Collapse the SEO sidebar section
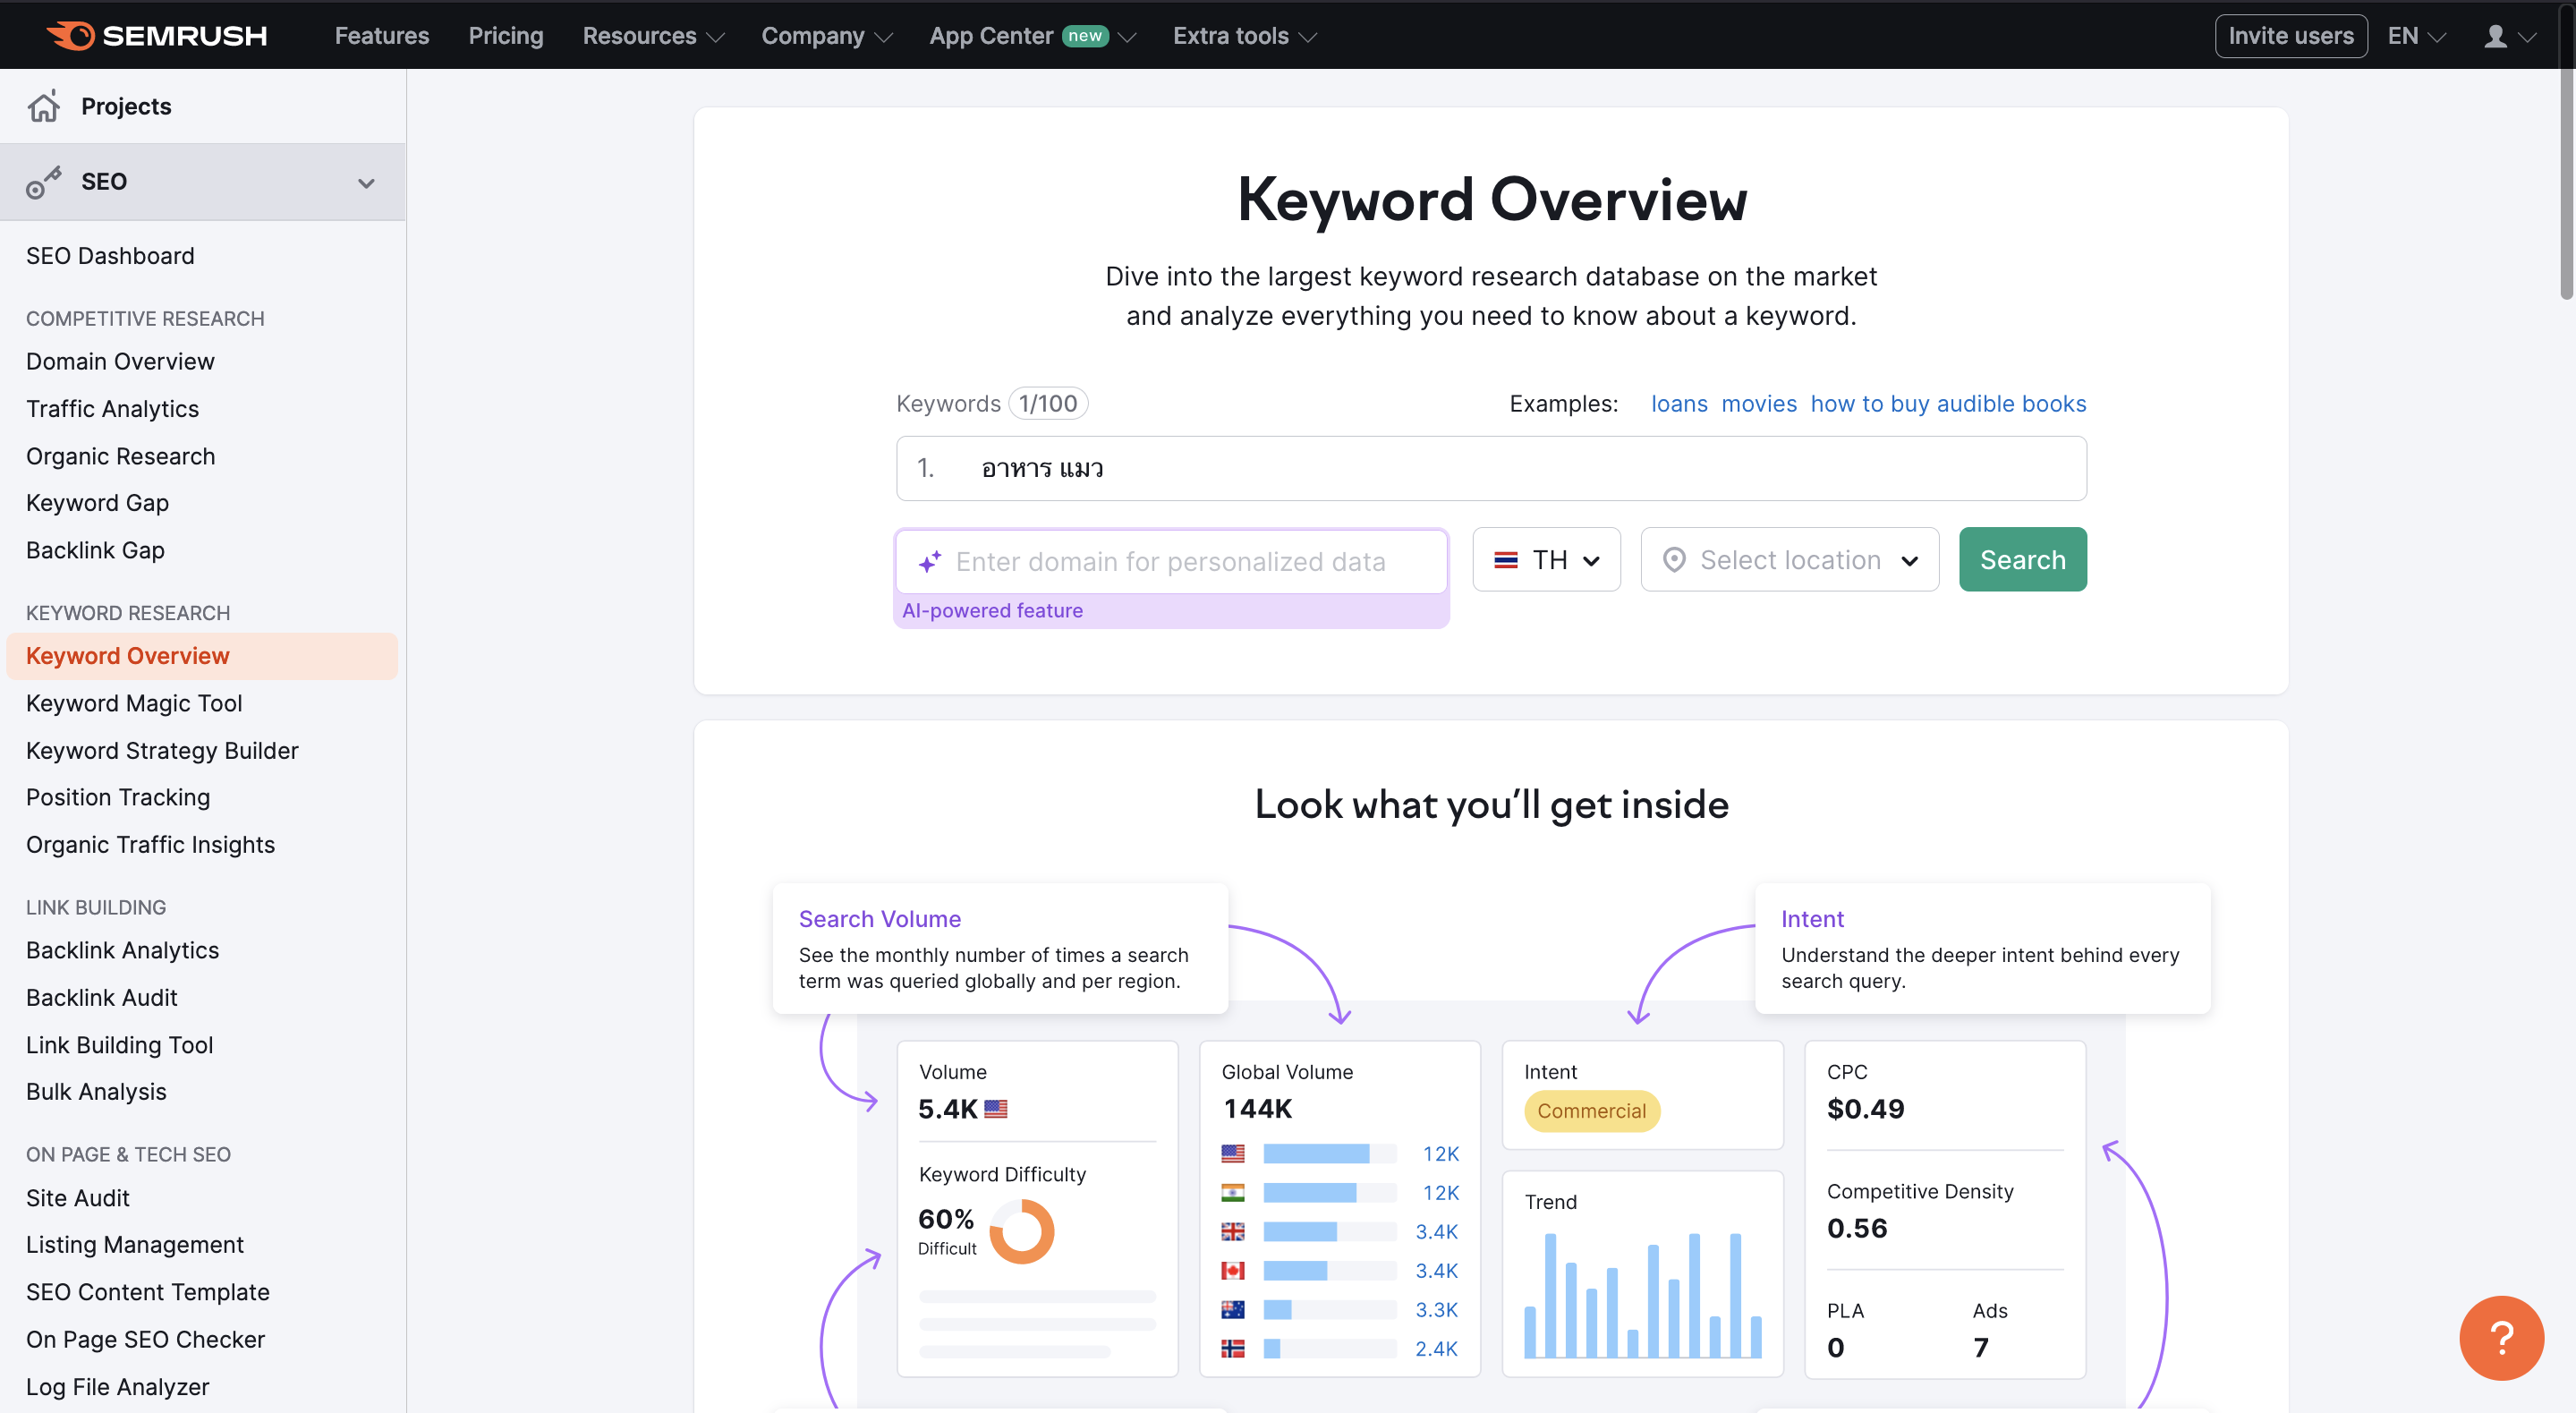Viewport: 2576px width, 1413px height. tap(366, 183)
